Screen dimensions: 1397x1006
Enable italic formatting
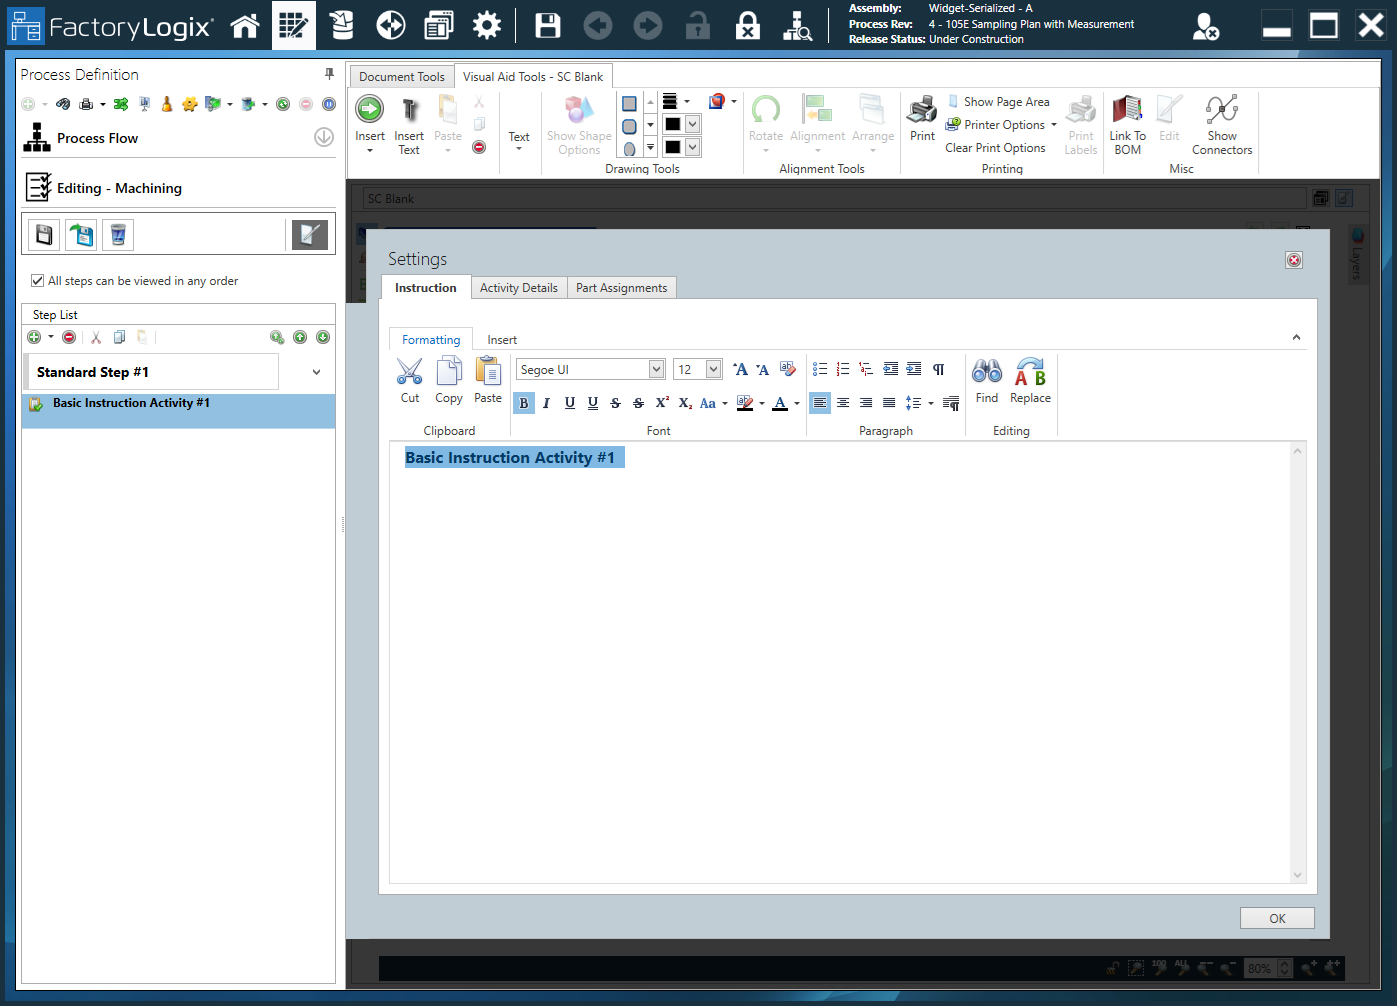click(546, 403)
